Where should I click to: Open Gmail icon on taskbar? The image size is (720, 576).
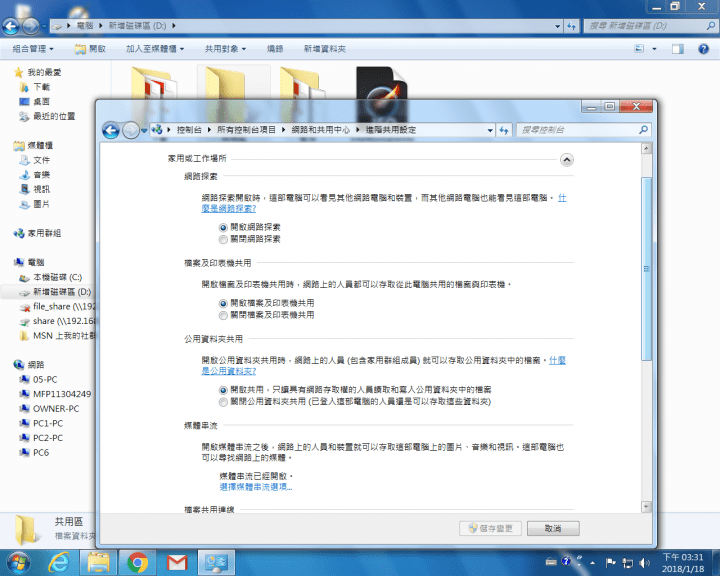(177, 562)
